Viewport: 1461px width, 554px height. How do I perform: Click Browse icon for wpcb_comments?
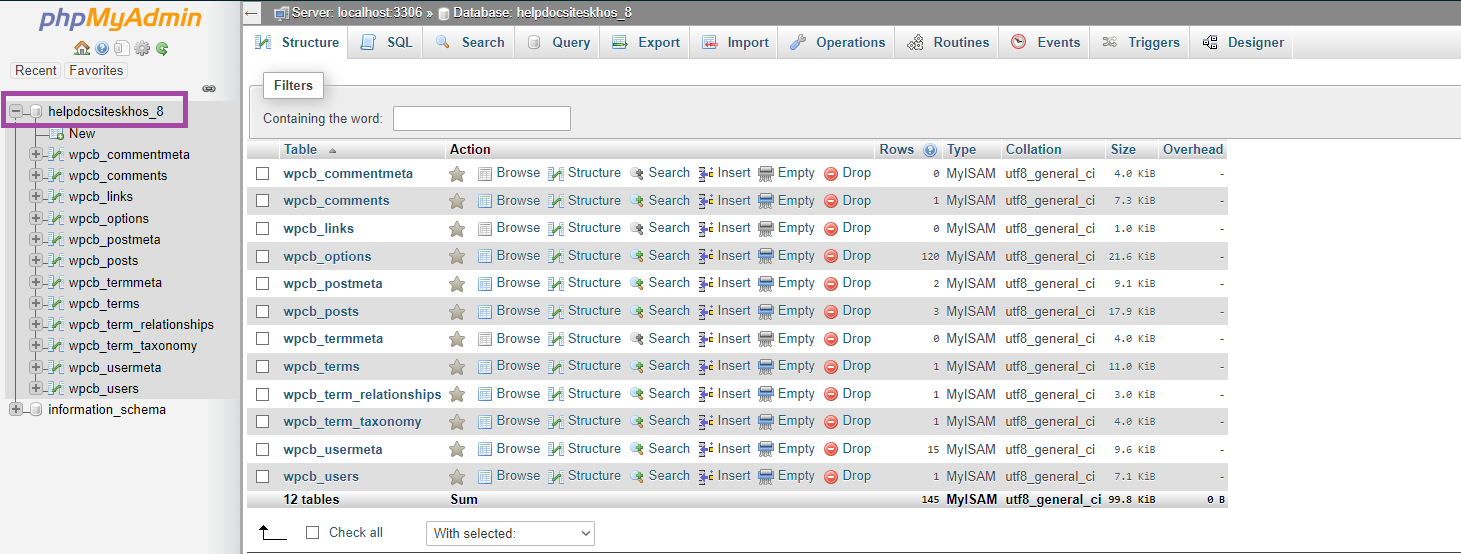[x=485, y=201]
